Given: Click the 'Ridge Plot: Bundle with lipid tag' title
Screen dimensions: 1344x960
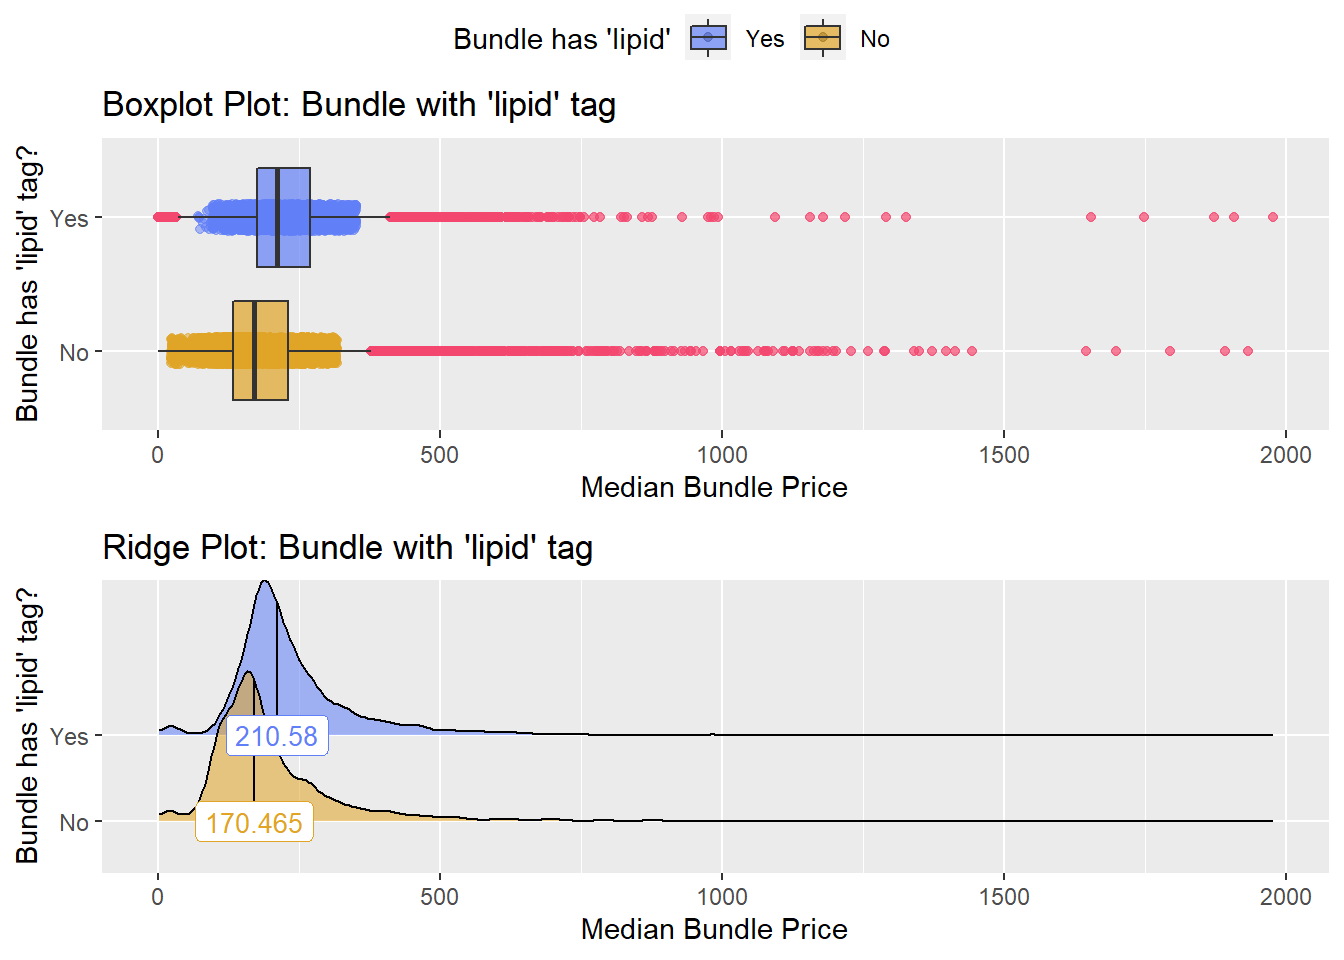Looking at the screenshot, I should pos(348,547).
